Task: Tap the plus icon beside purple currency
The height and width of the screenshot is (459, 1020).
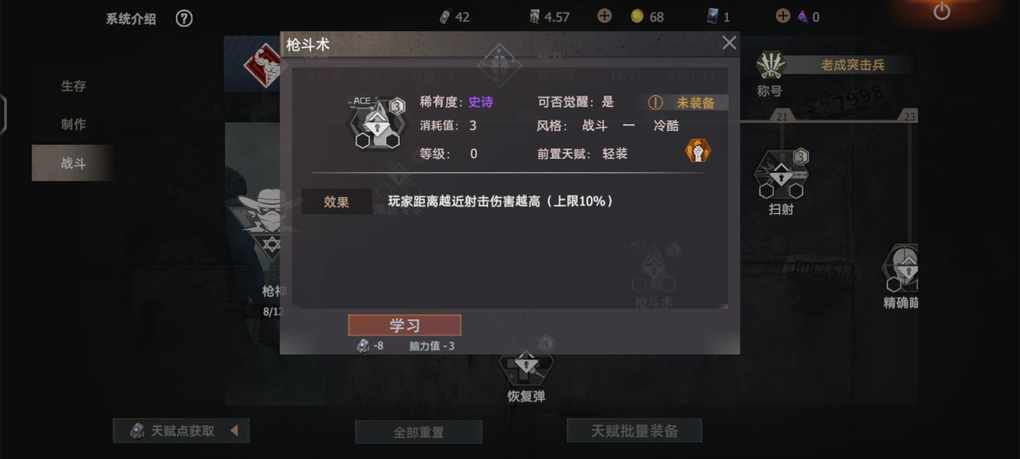Action: (783, 16)
